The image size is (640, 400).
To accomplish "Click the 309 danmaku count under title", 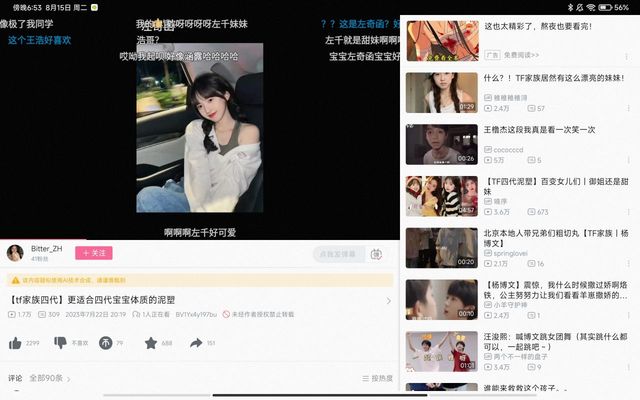I will pos(49,314).
